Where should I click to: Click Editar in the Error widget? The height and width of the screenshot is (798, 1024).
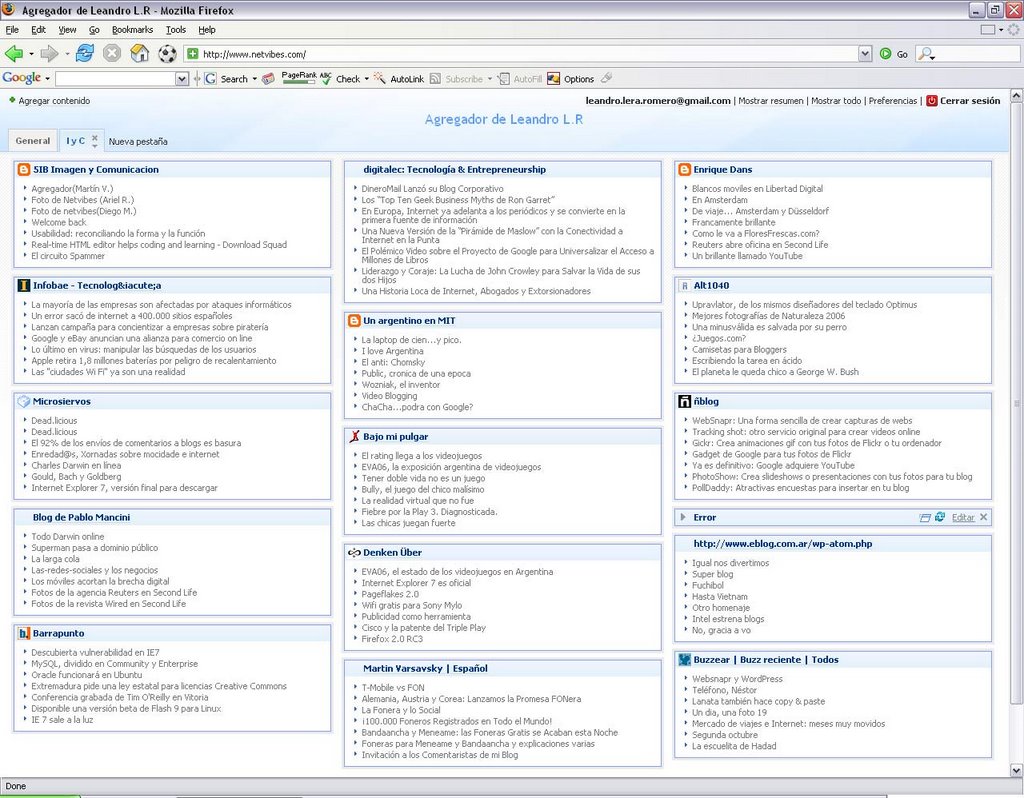[x=963, y=517]
